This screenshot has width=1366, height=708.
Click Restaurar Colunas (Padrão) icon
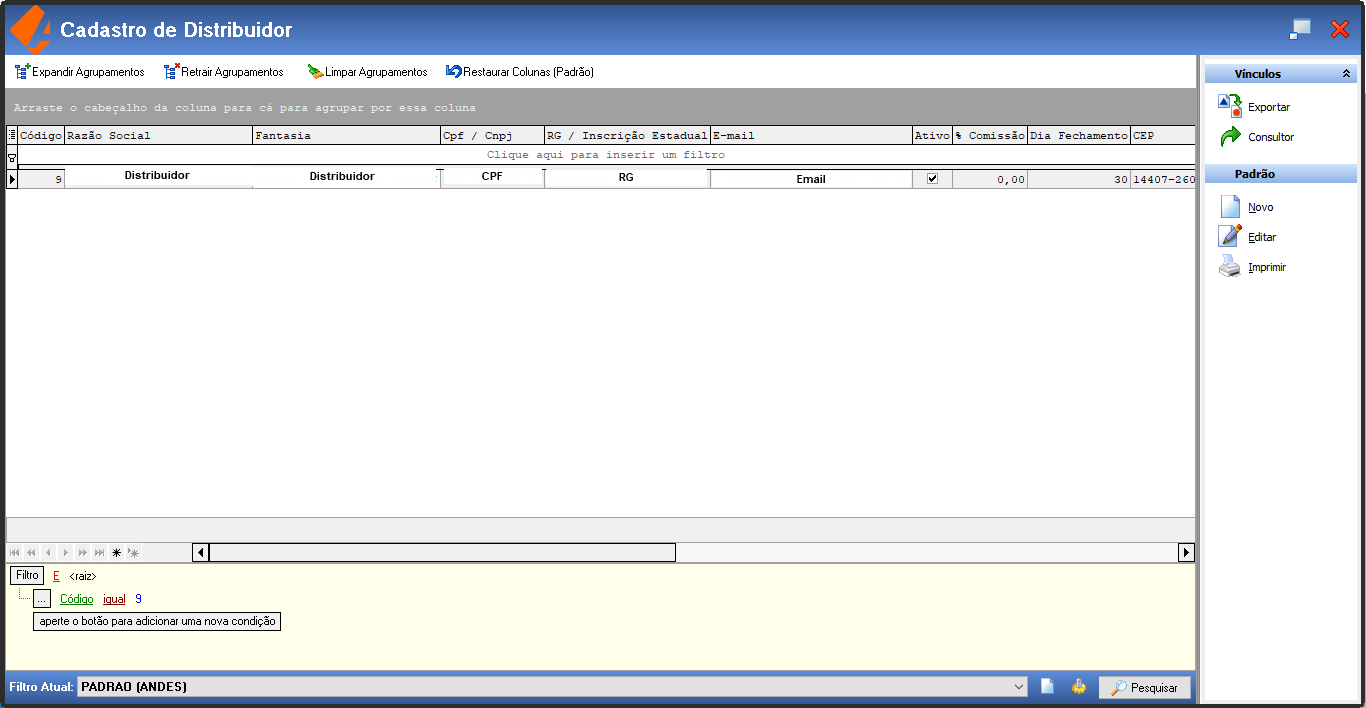pos(454,72)
